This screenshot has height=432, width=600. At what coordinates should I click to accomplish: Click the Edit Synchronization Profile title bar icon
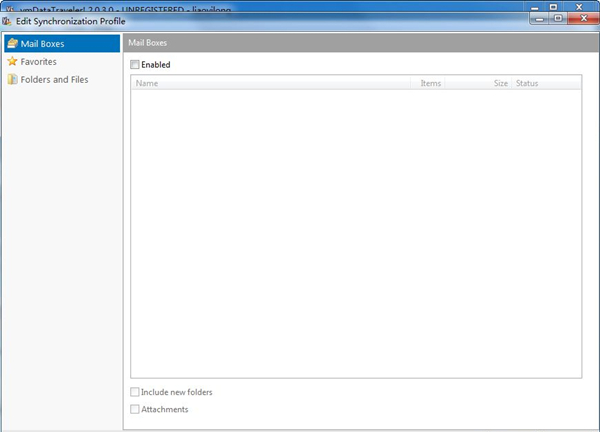7,21
